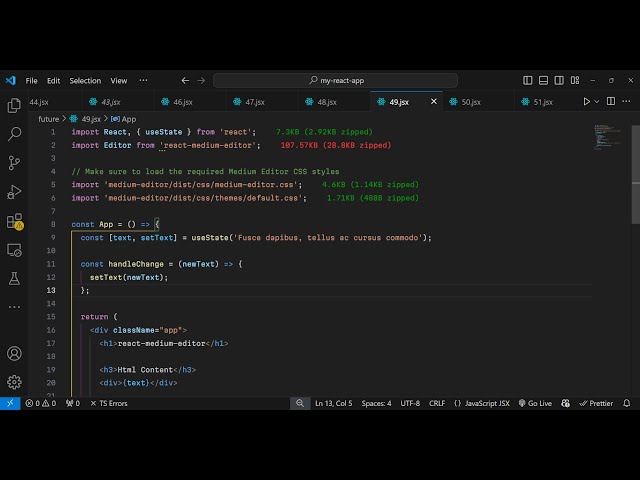Open the Search view icon

tap(14, 133)
